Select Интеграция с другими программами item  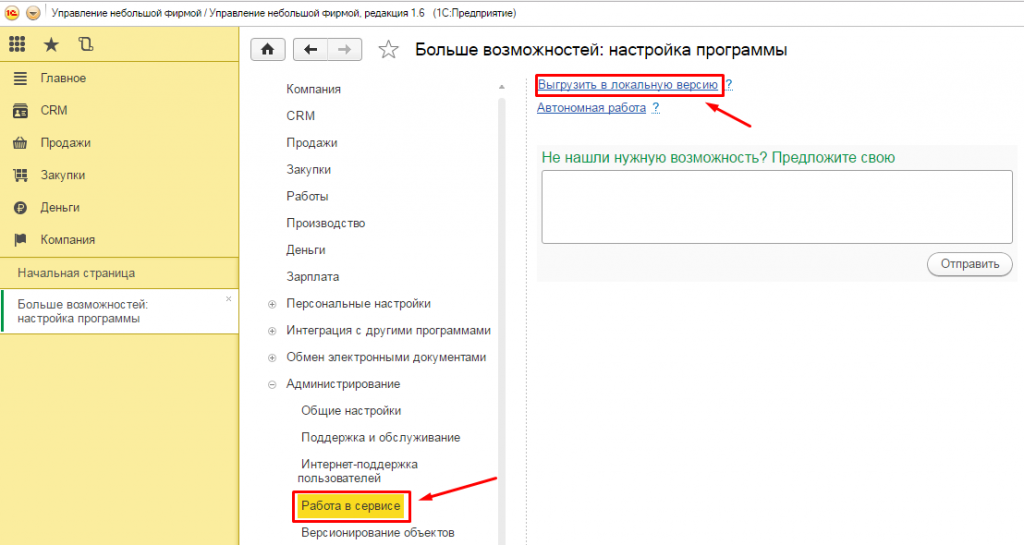click(389, 330)
